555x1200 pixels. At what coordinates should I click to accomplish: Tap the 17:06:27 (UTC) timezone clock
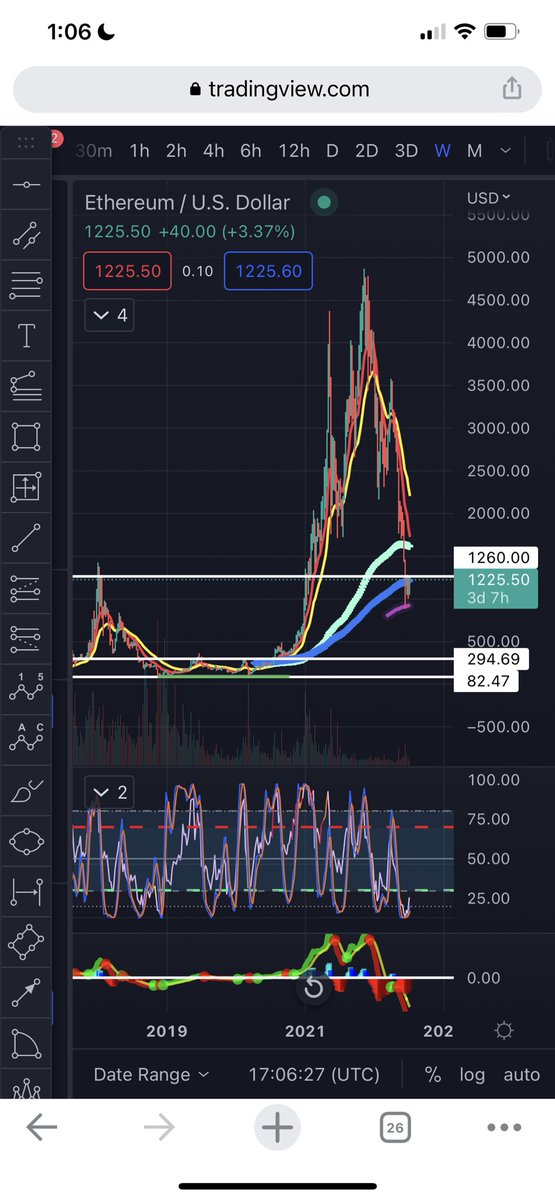click(314, 1075)
